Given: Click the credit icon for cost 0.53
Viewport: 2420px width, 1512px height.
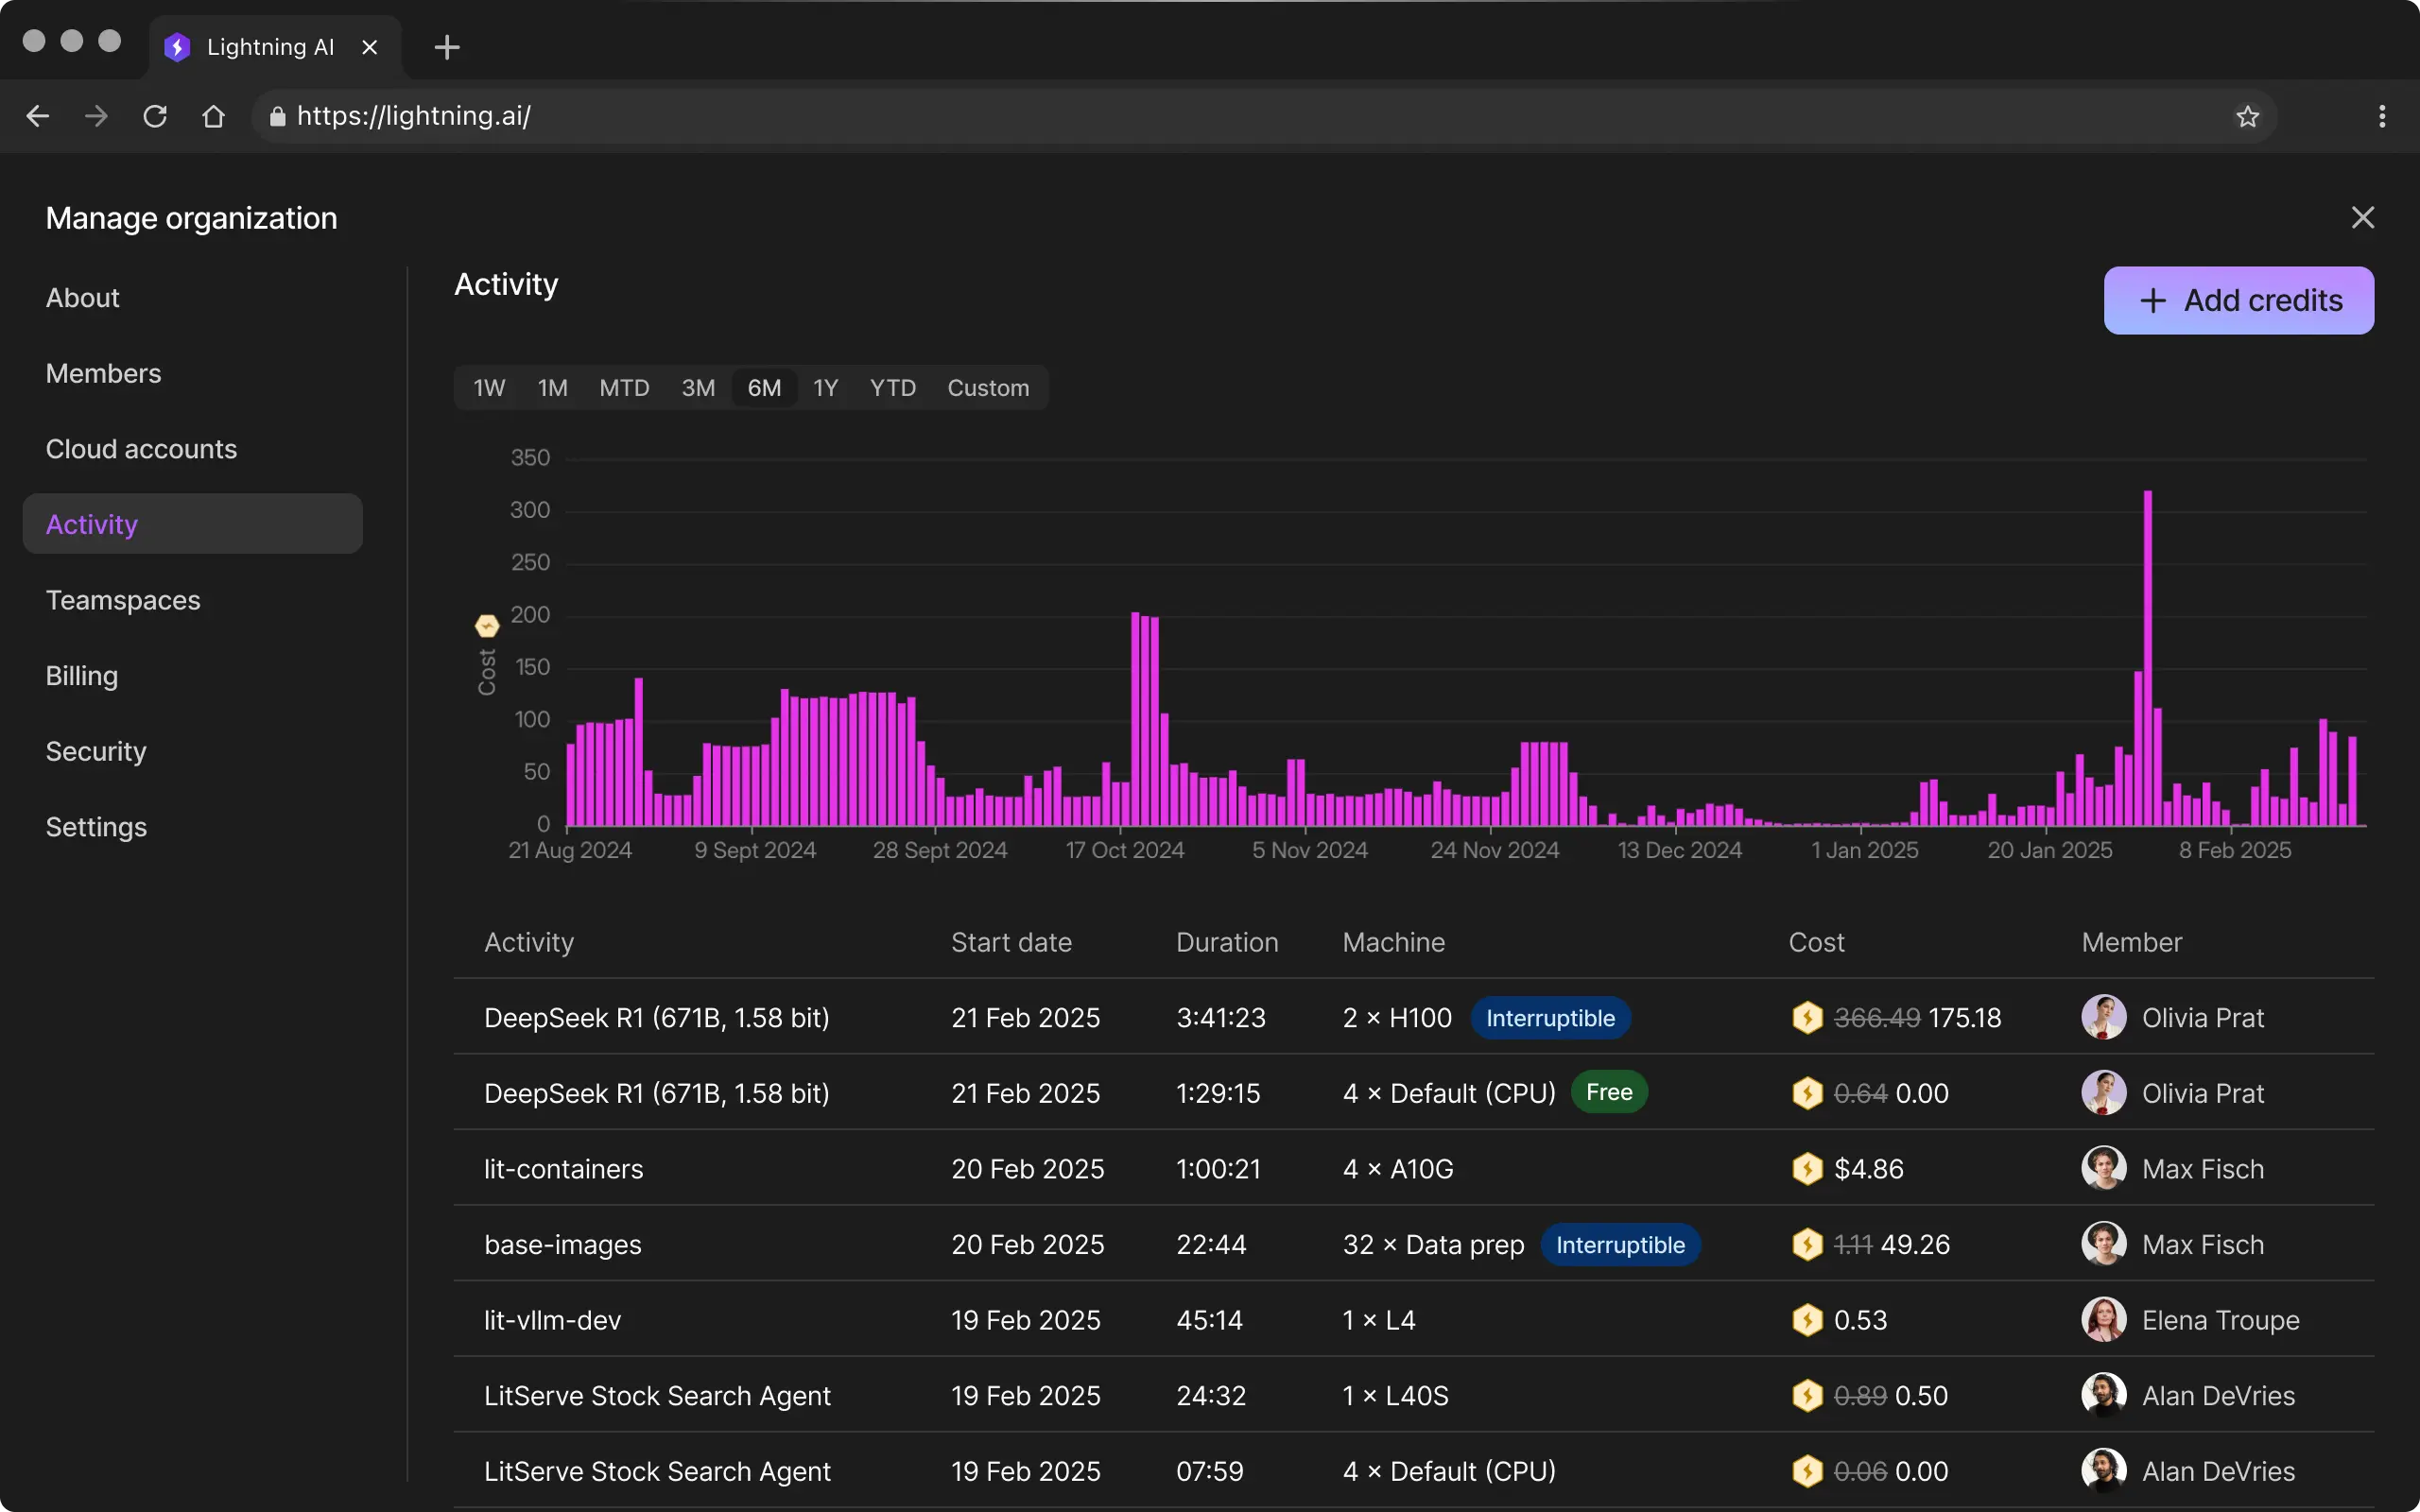Looking at the screenshot, I should (1807, 1320).
